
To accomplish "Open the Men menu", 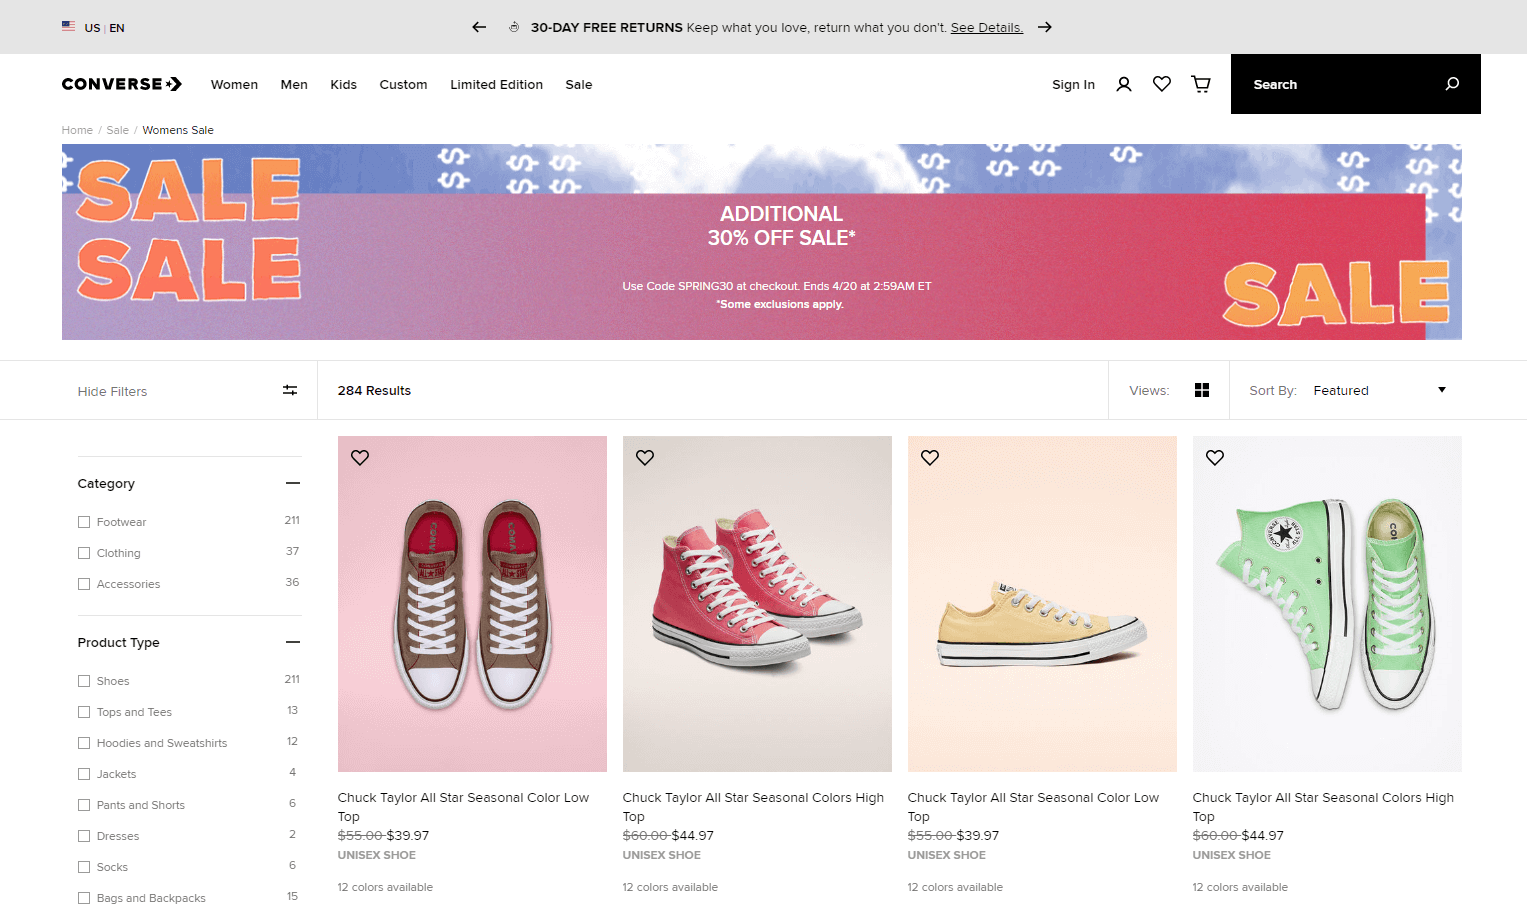I will [x=294, y=85].
